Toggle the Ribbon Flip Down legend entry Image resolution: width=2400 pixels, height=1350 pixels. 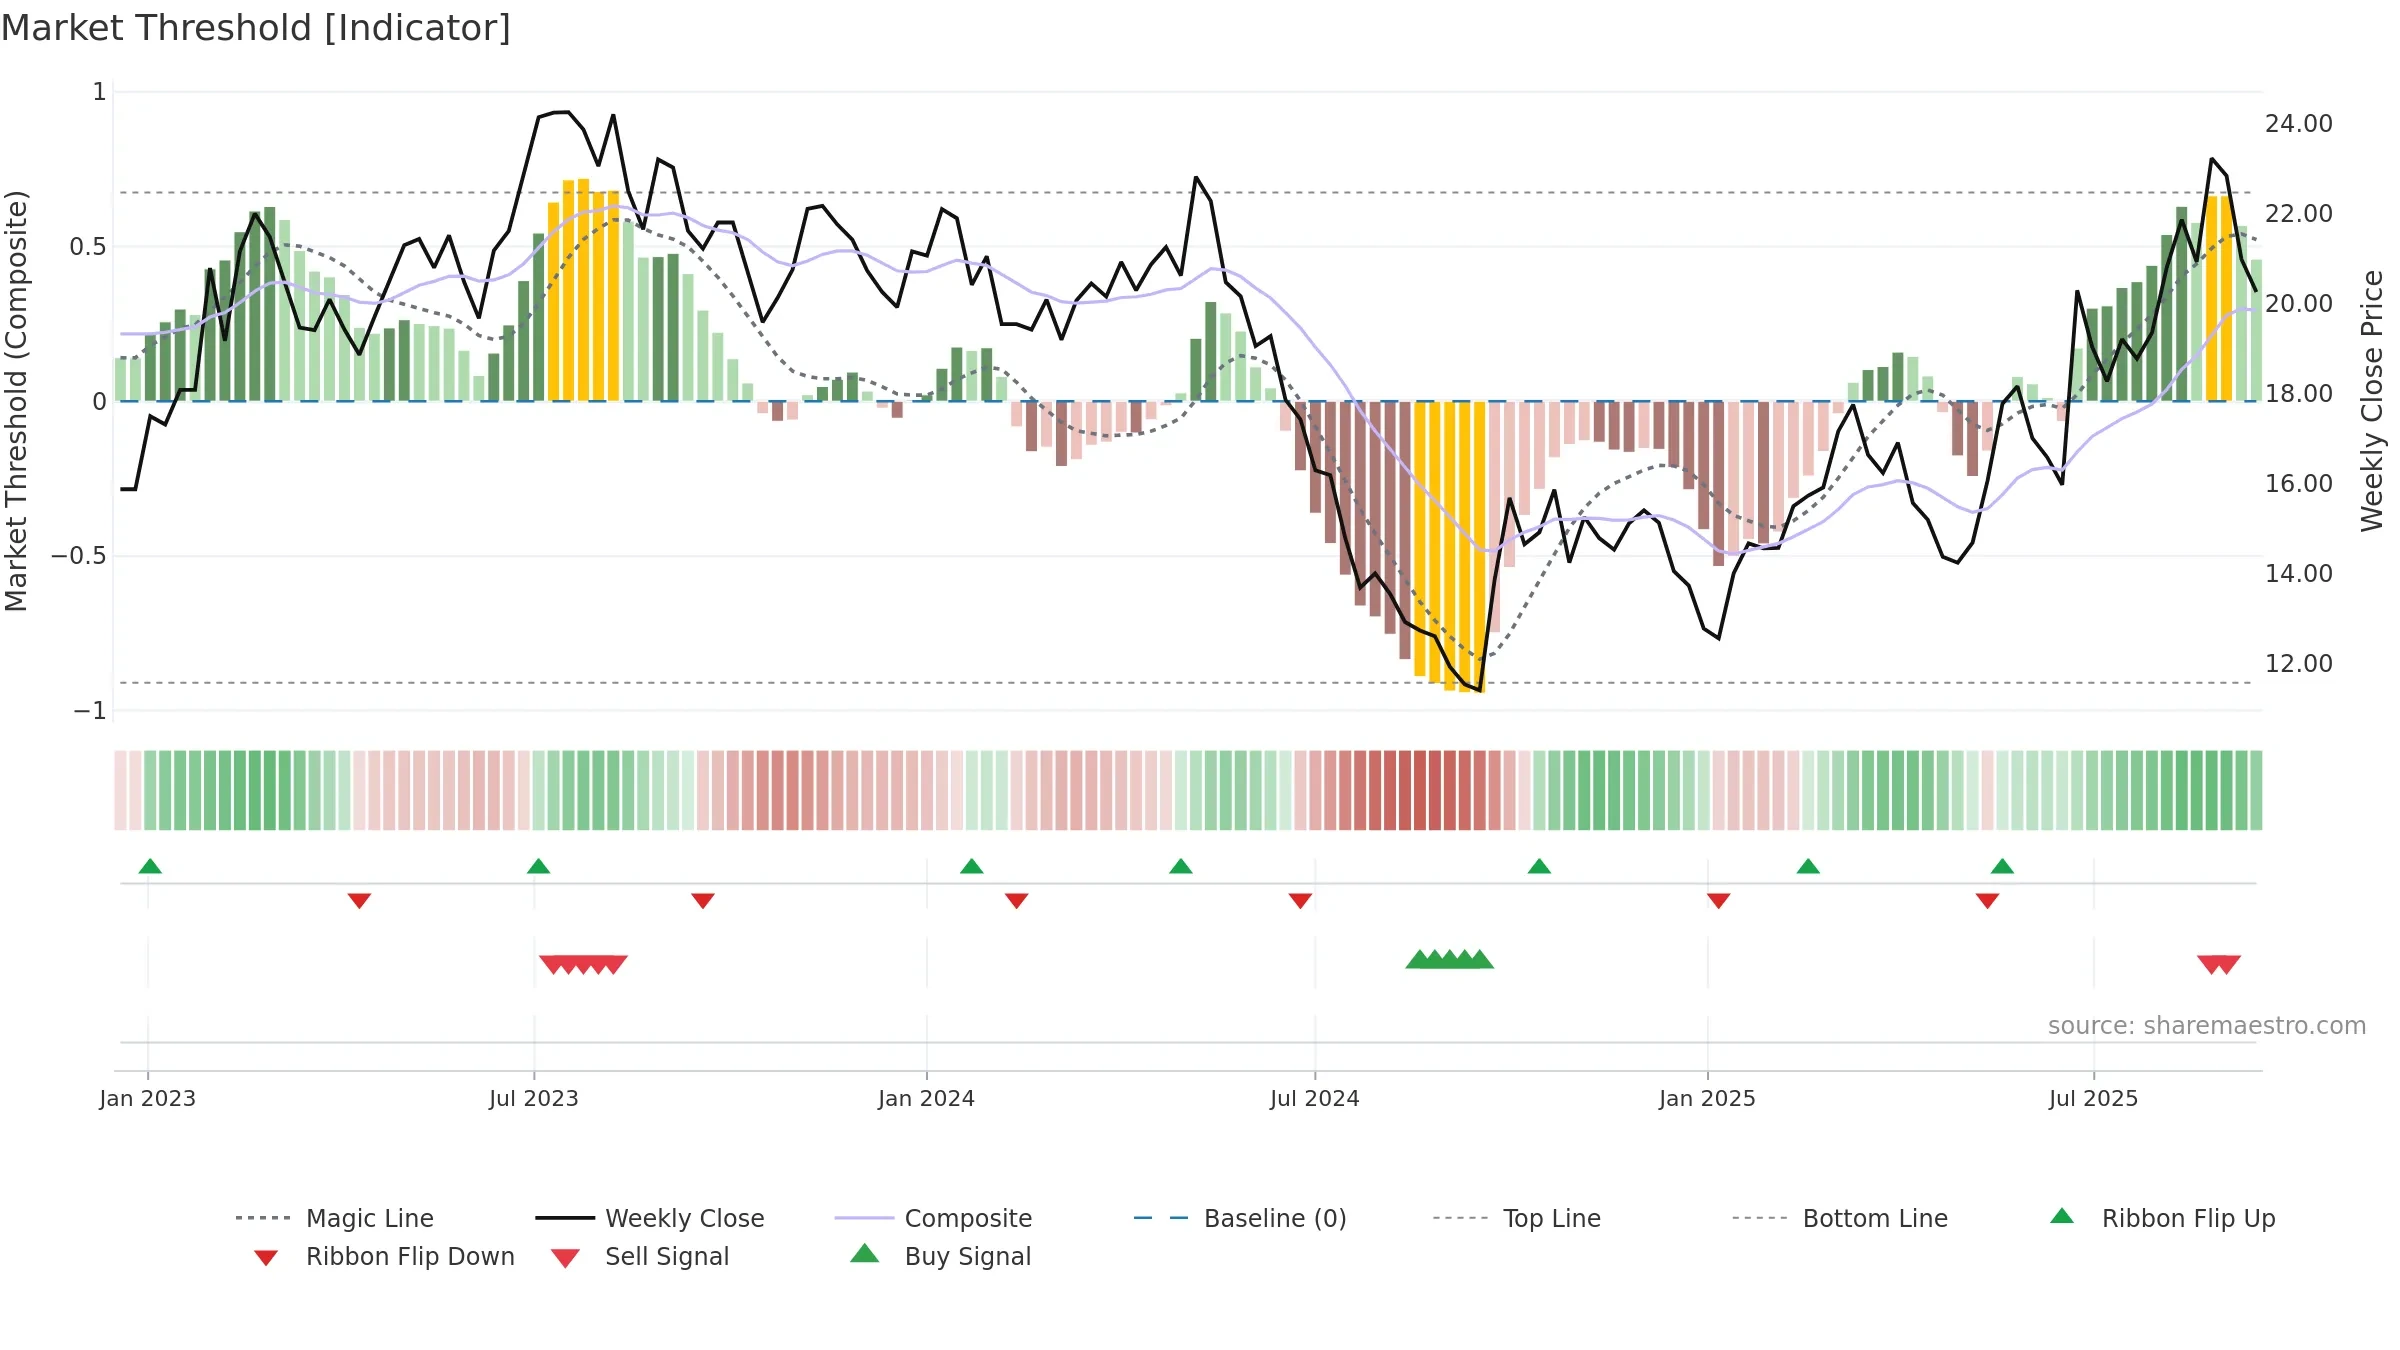[383, 1256]
